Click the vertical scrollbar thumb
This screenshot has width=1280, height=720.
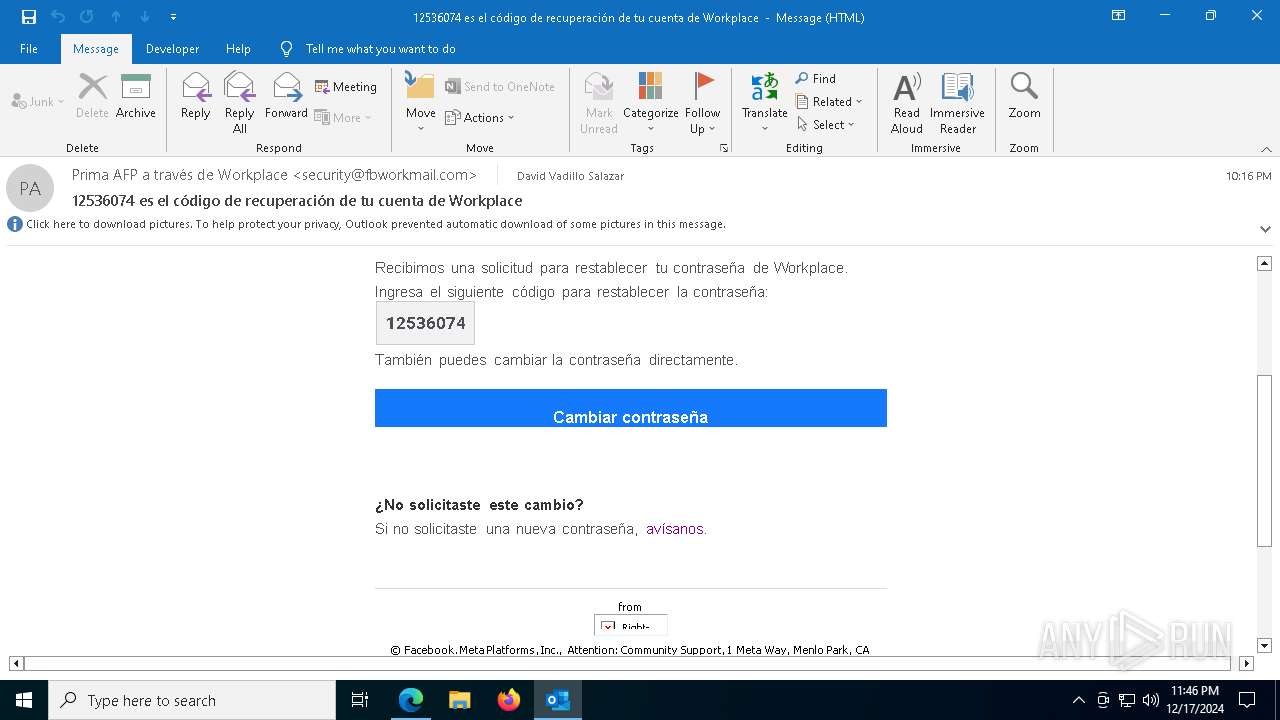click(1265, 461)
